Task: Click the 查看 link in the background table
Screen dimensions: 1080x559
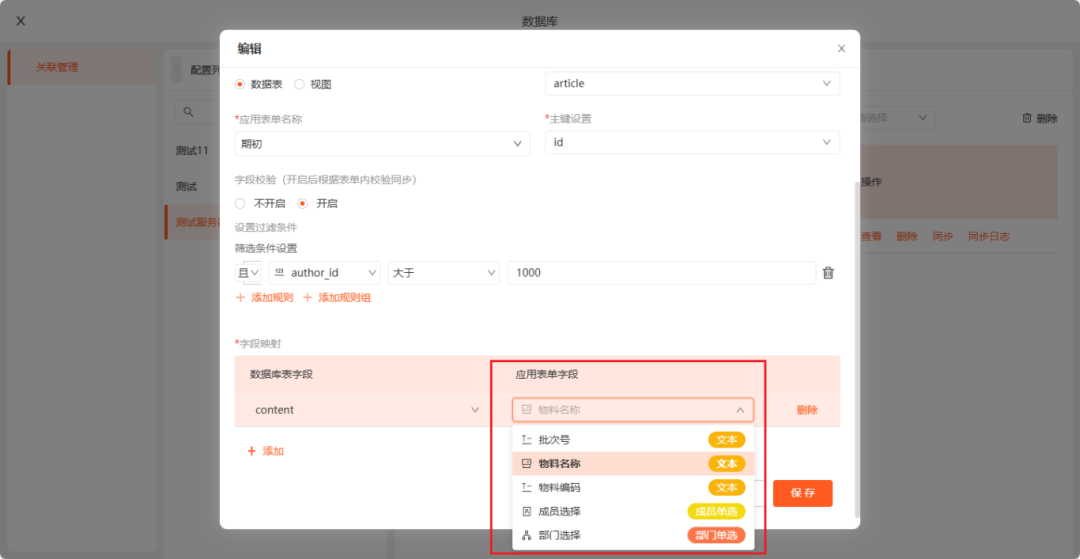Action: [871, 236]
